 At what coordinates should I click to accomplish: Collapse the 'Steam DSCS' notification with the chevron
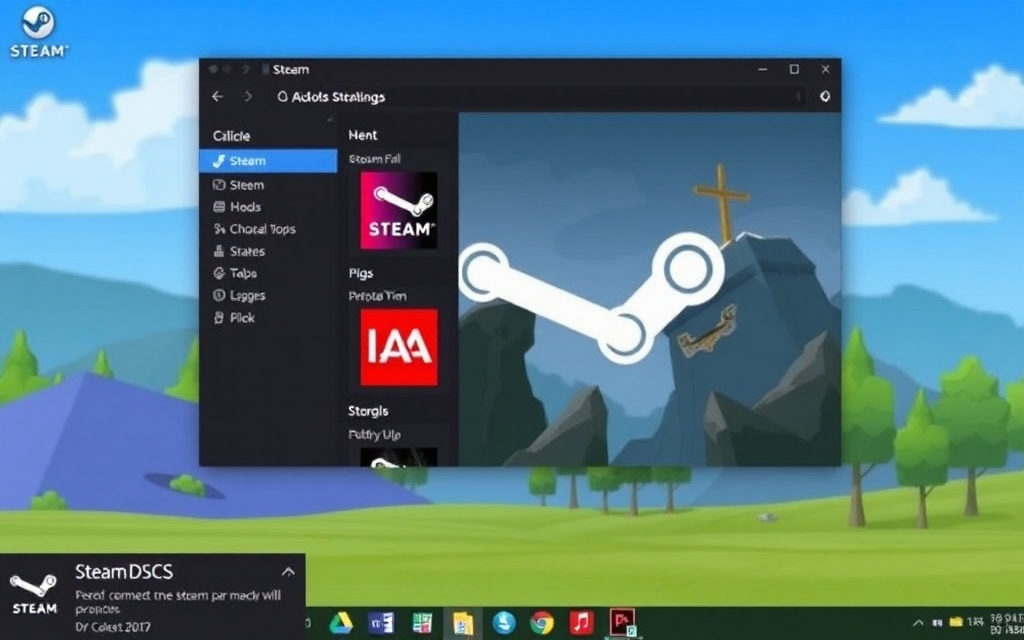pyautogui.click(x=288, y=572)
